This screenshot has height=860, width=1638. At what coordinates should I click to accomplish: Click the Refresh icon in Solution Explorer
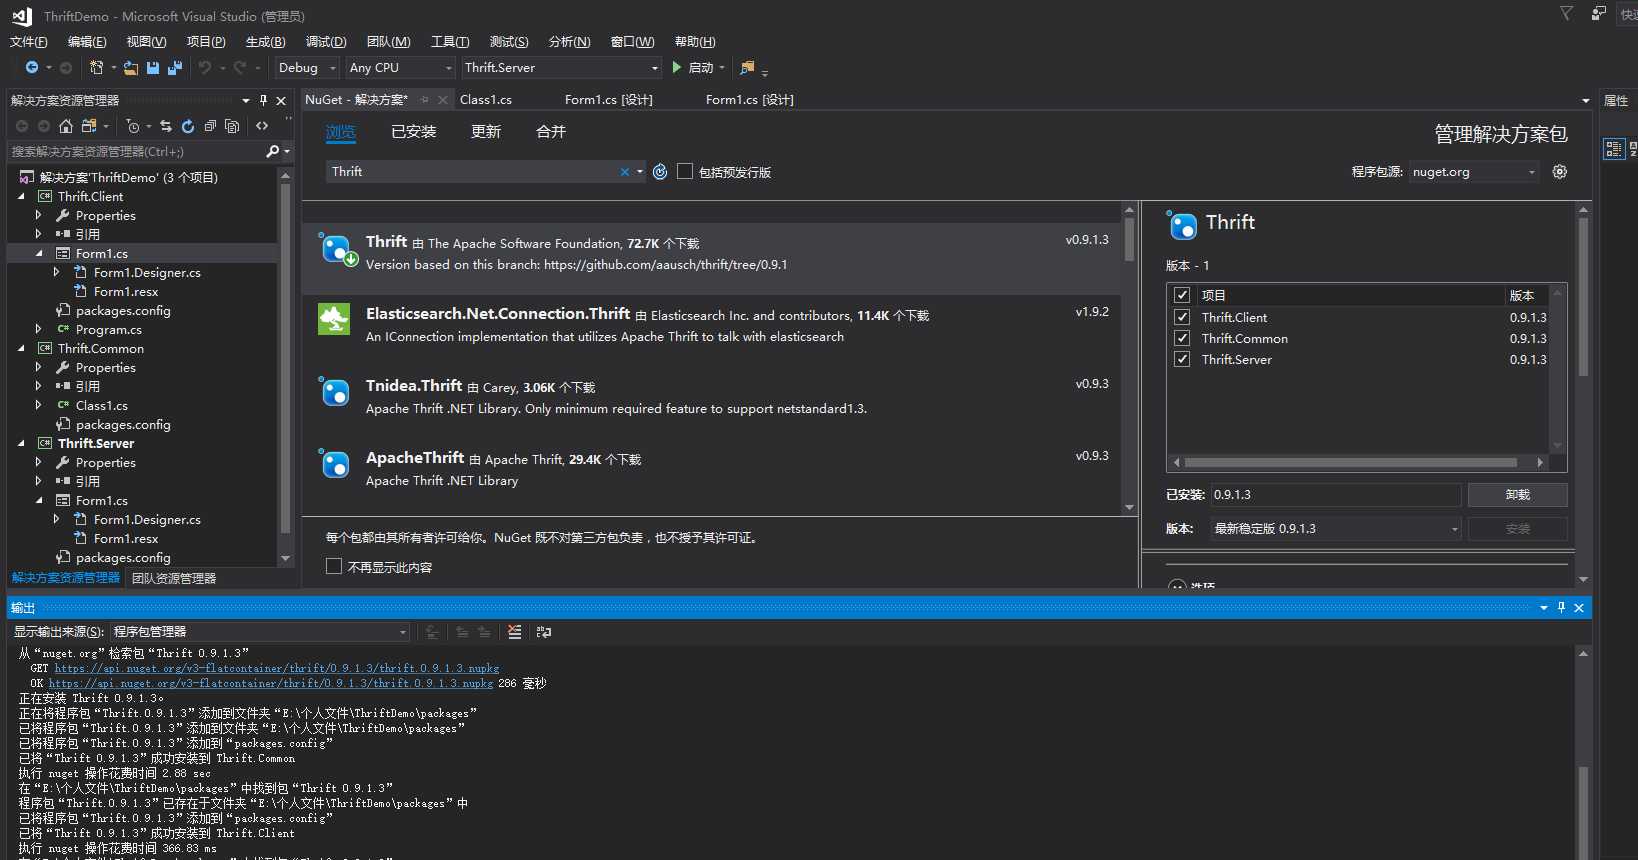click(x=188, y=126)
